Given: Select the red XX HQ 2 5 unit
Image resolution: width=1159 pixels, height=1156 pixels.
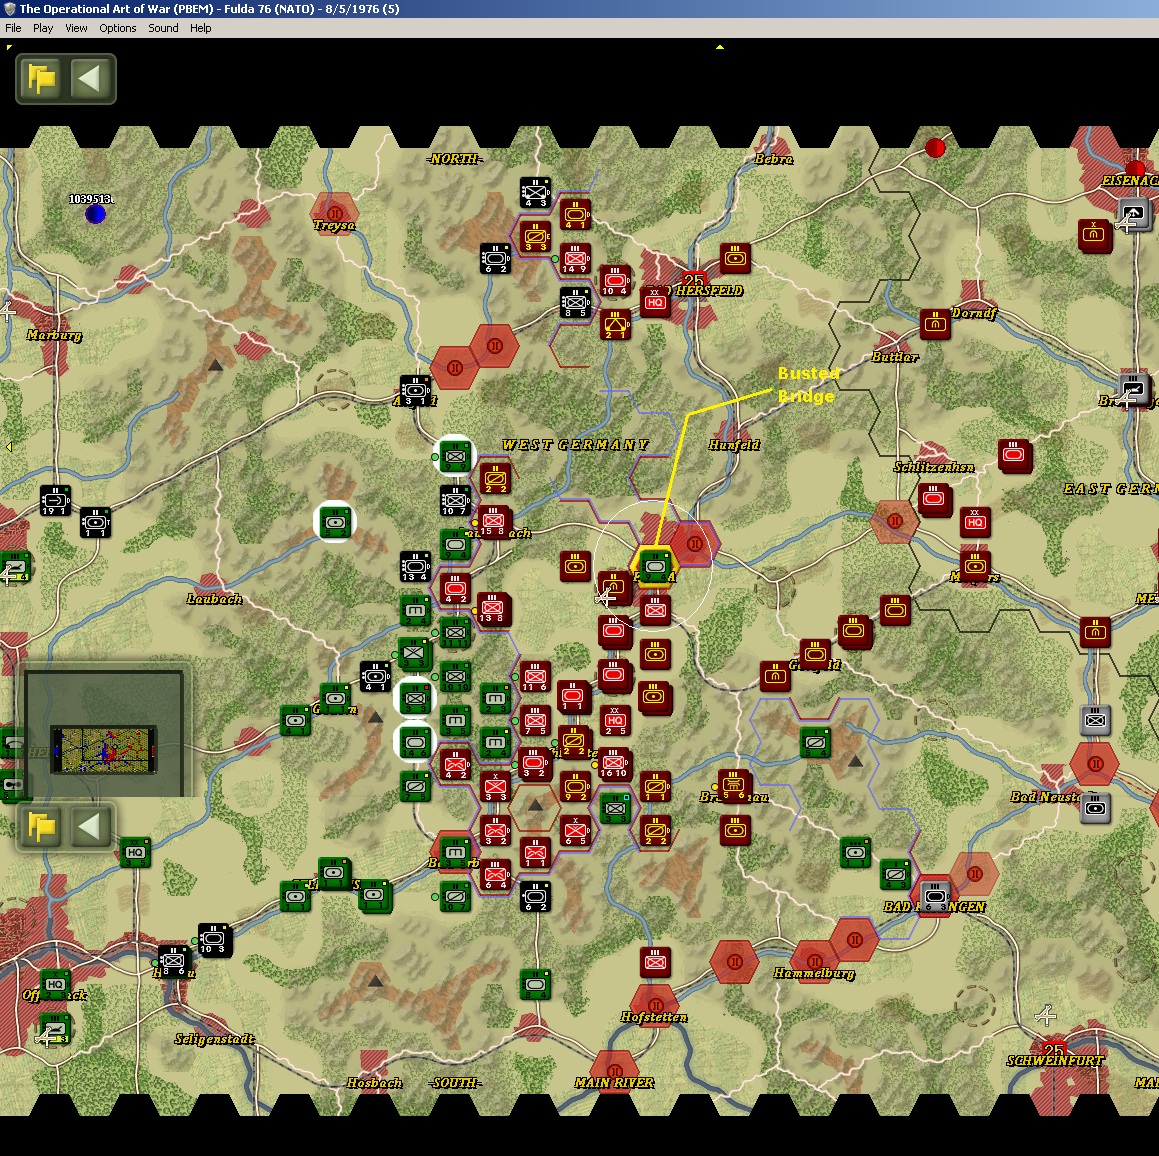Looking at the screenshot, I should (x=615, y=720).
